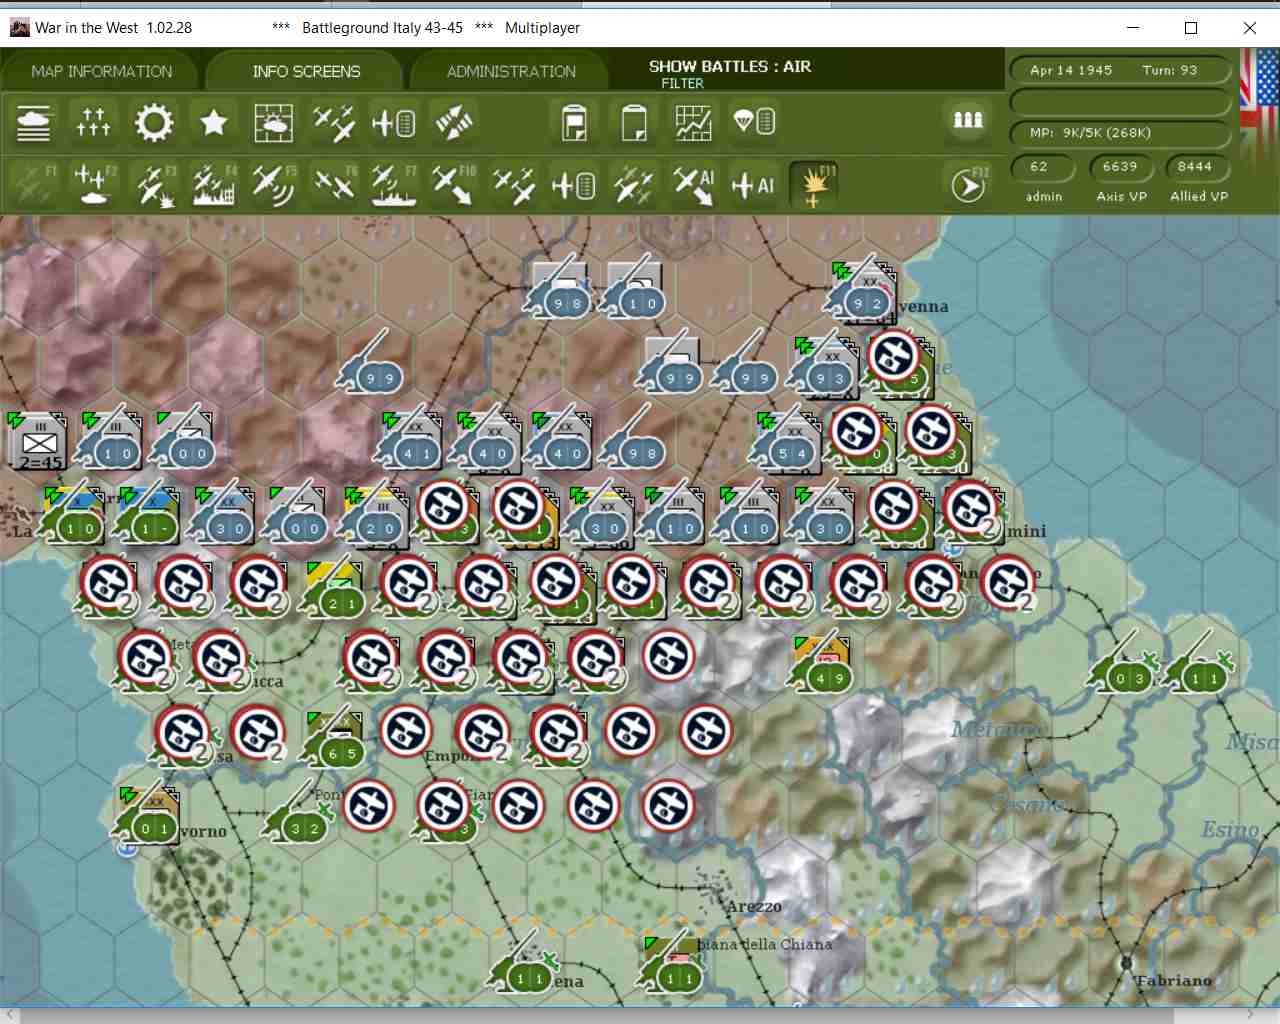The image size is (1280, 1024).
Task: Select the F3 ground attack air mode
Action: (155, 185)
